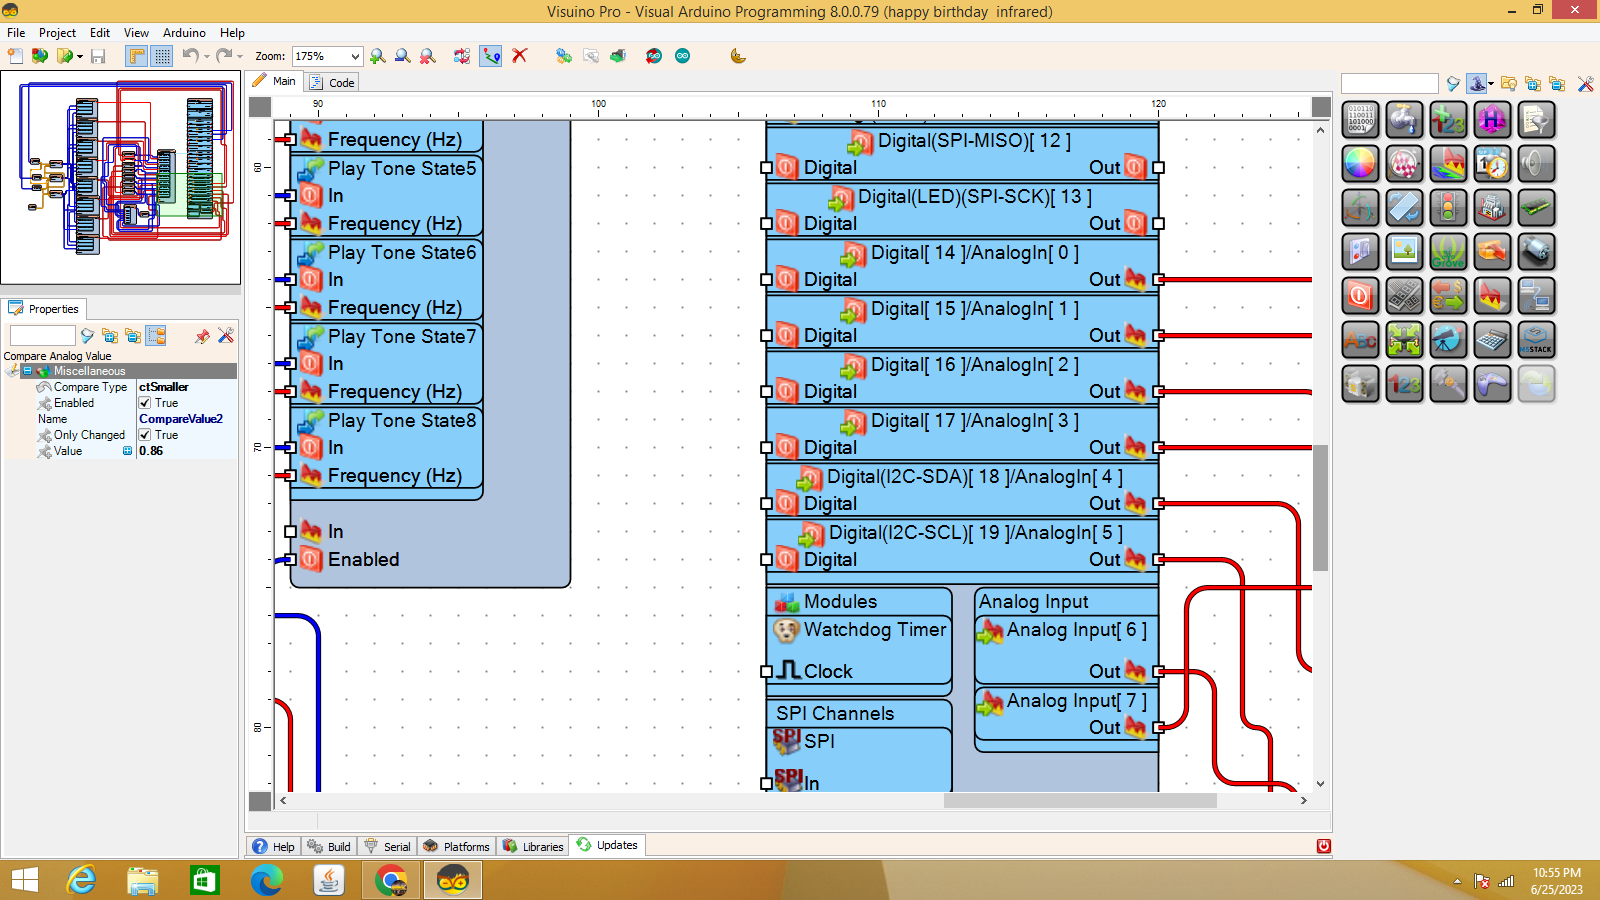Screen dimensions: 1600x900
Task: Click the red X delete icon
Action: coord(520,56)
